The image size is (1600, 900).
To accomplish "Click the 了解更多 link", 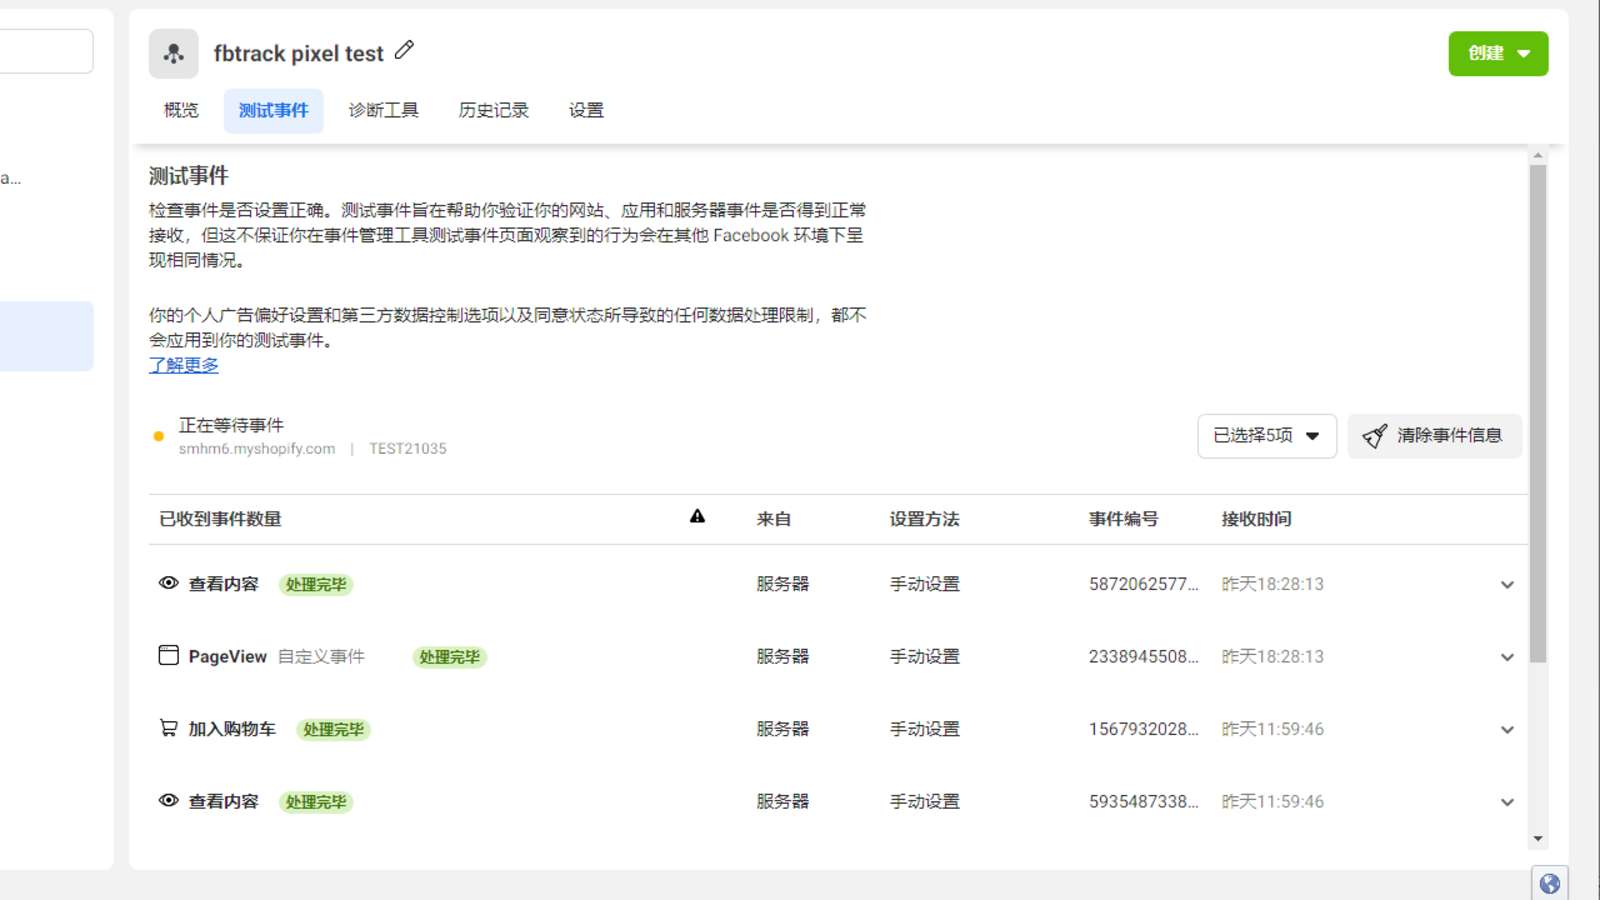I will pyautogui.click(x=184, y=365).
